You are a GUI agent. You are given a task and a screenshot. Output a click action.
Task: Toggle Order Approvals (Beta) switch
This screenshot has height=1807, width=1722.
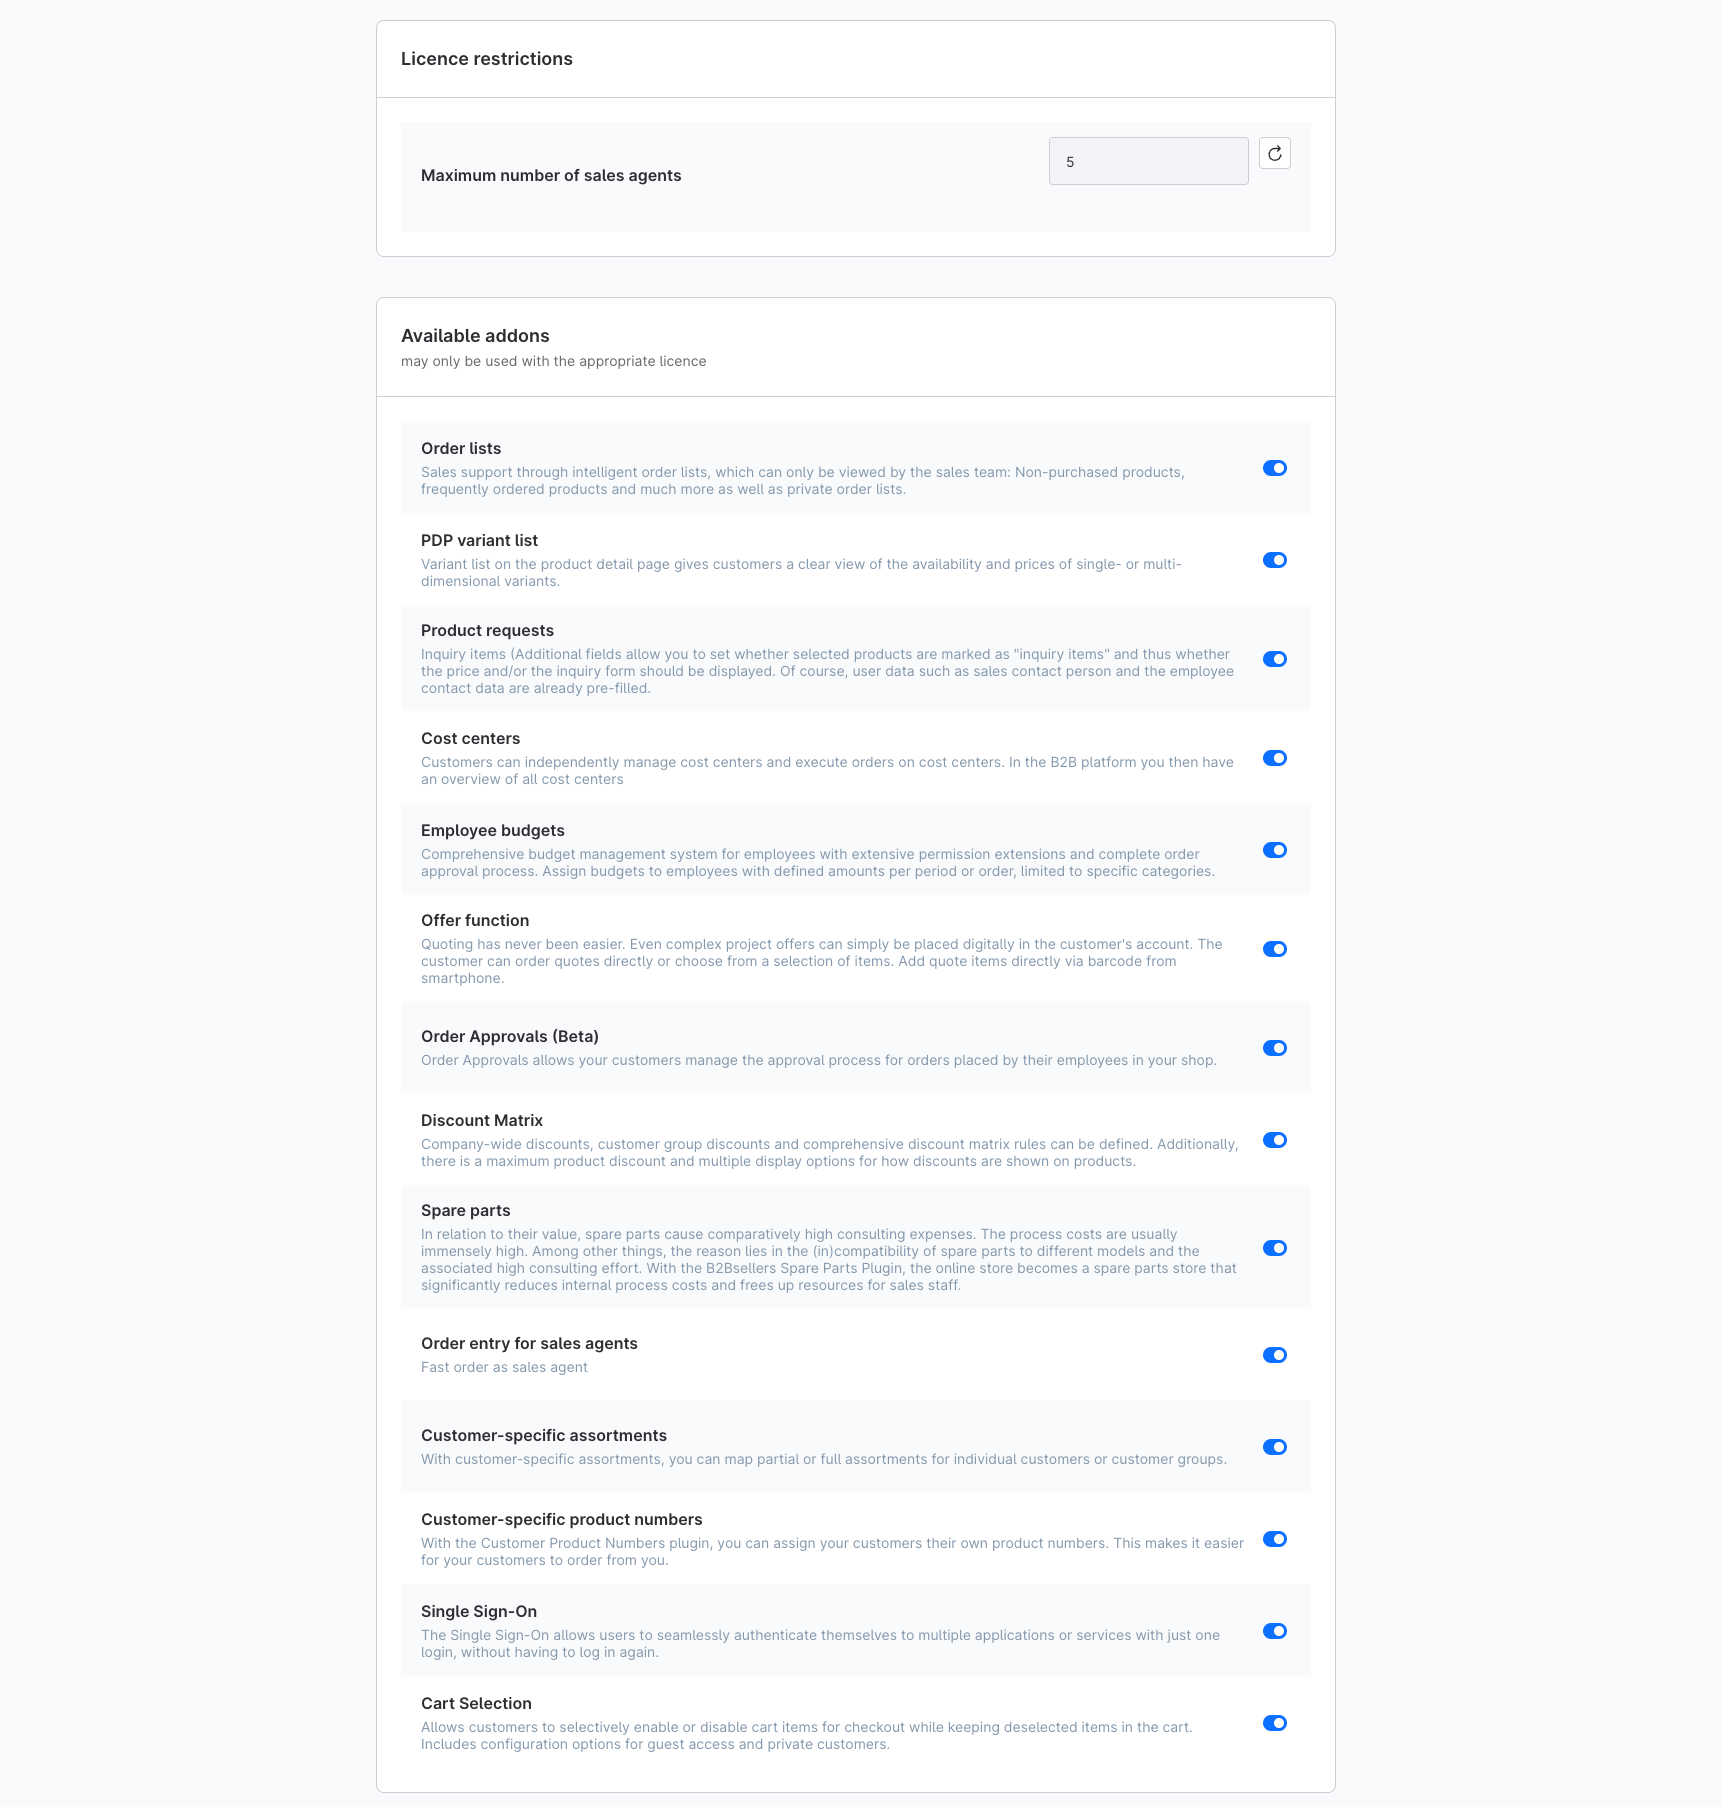[1274, 1048]
